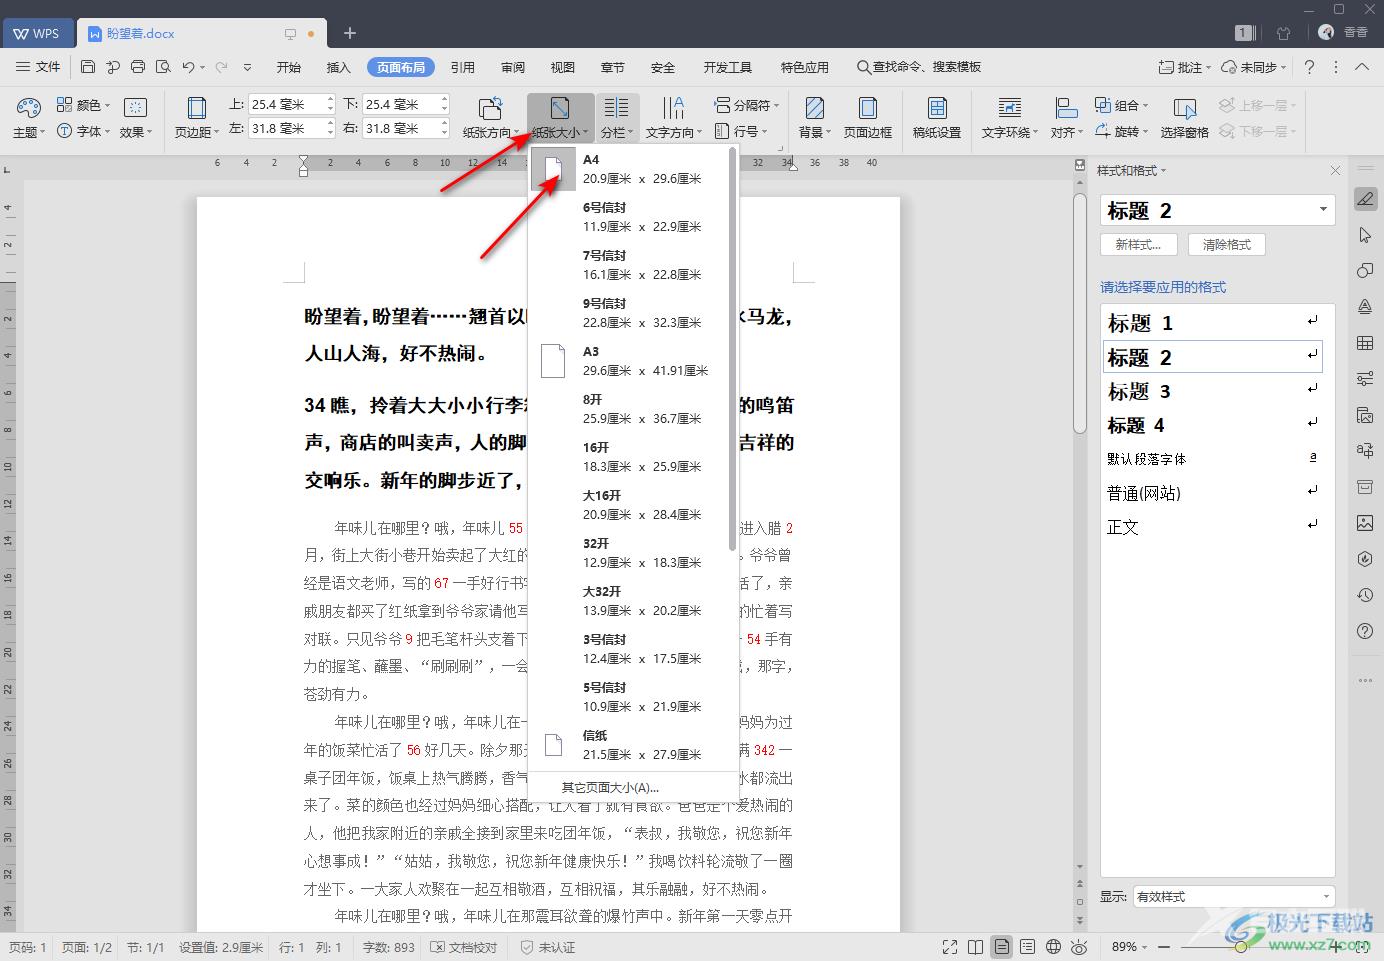Switch to the 插入 tab

click(339, 67)
